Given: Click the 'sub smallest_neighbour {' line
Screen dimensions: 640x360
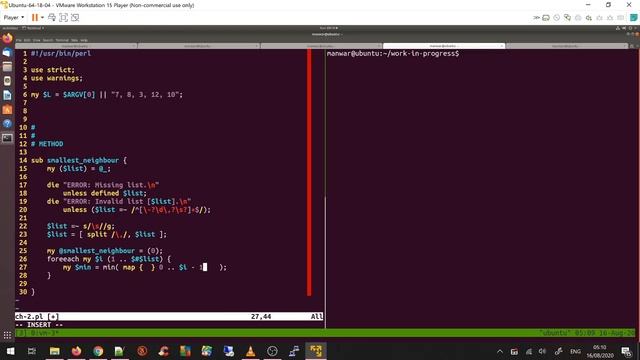Looking at the screenshot, I should (79, 160).
